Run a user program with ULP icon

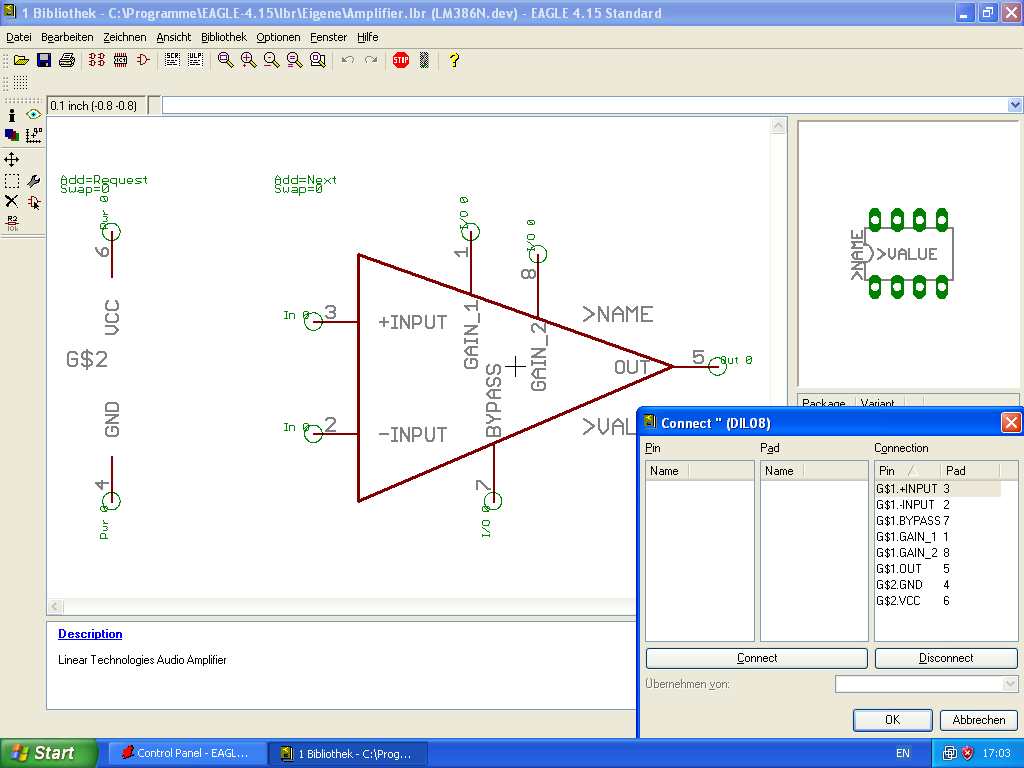195,60
